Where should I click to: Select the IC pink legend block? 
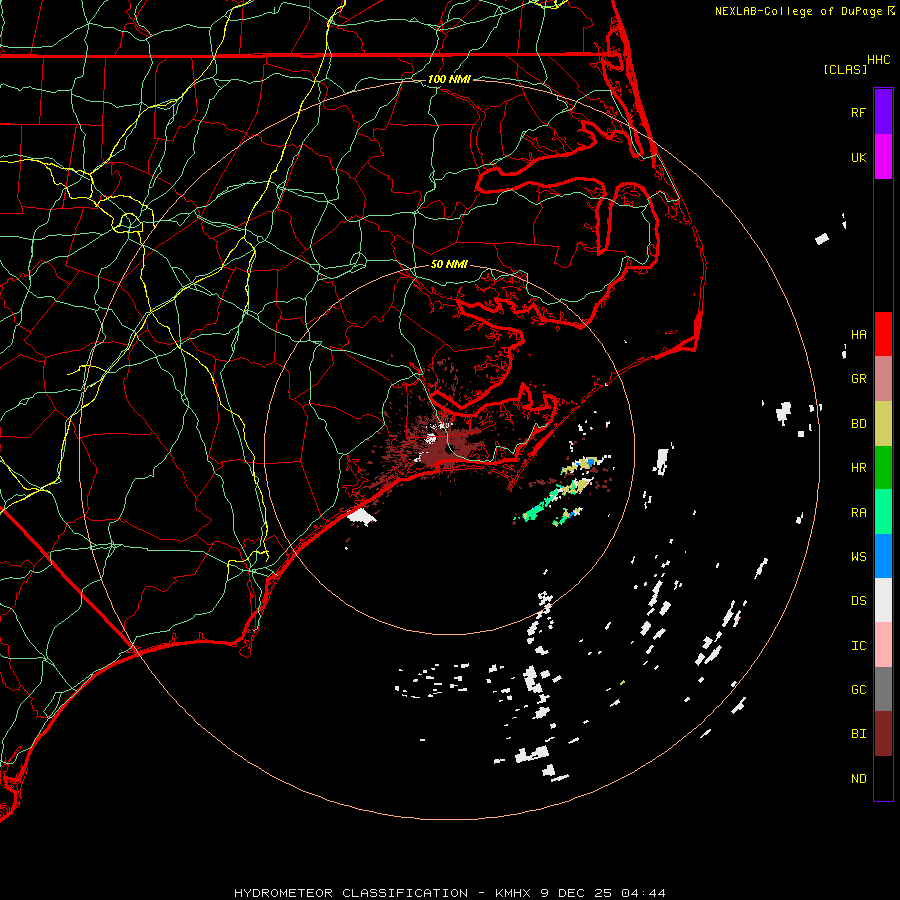tap(883, 645)
